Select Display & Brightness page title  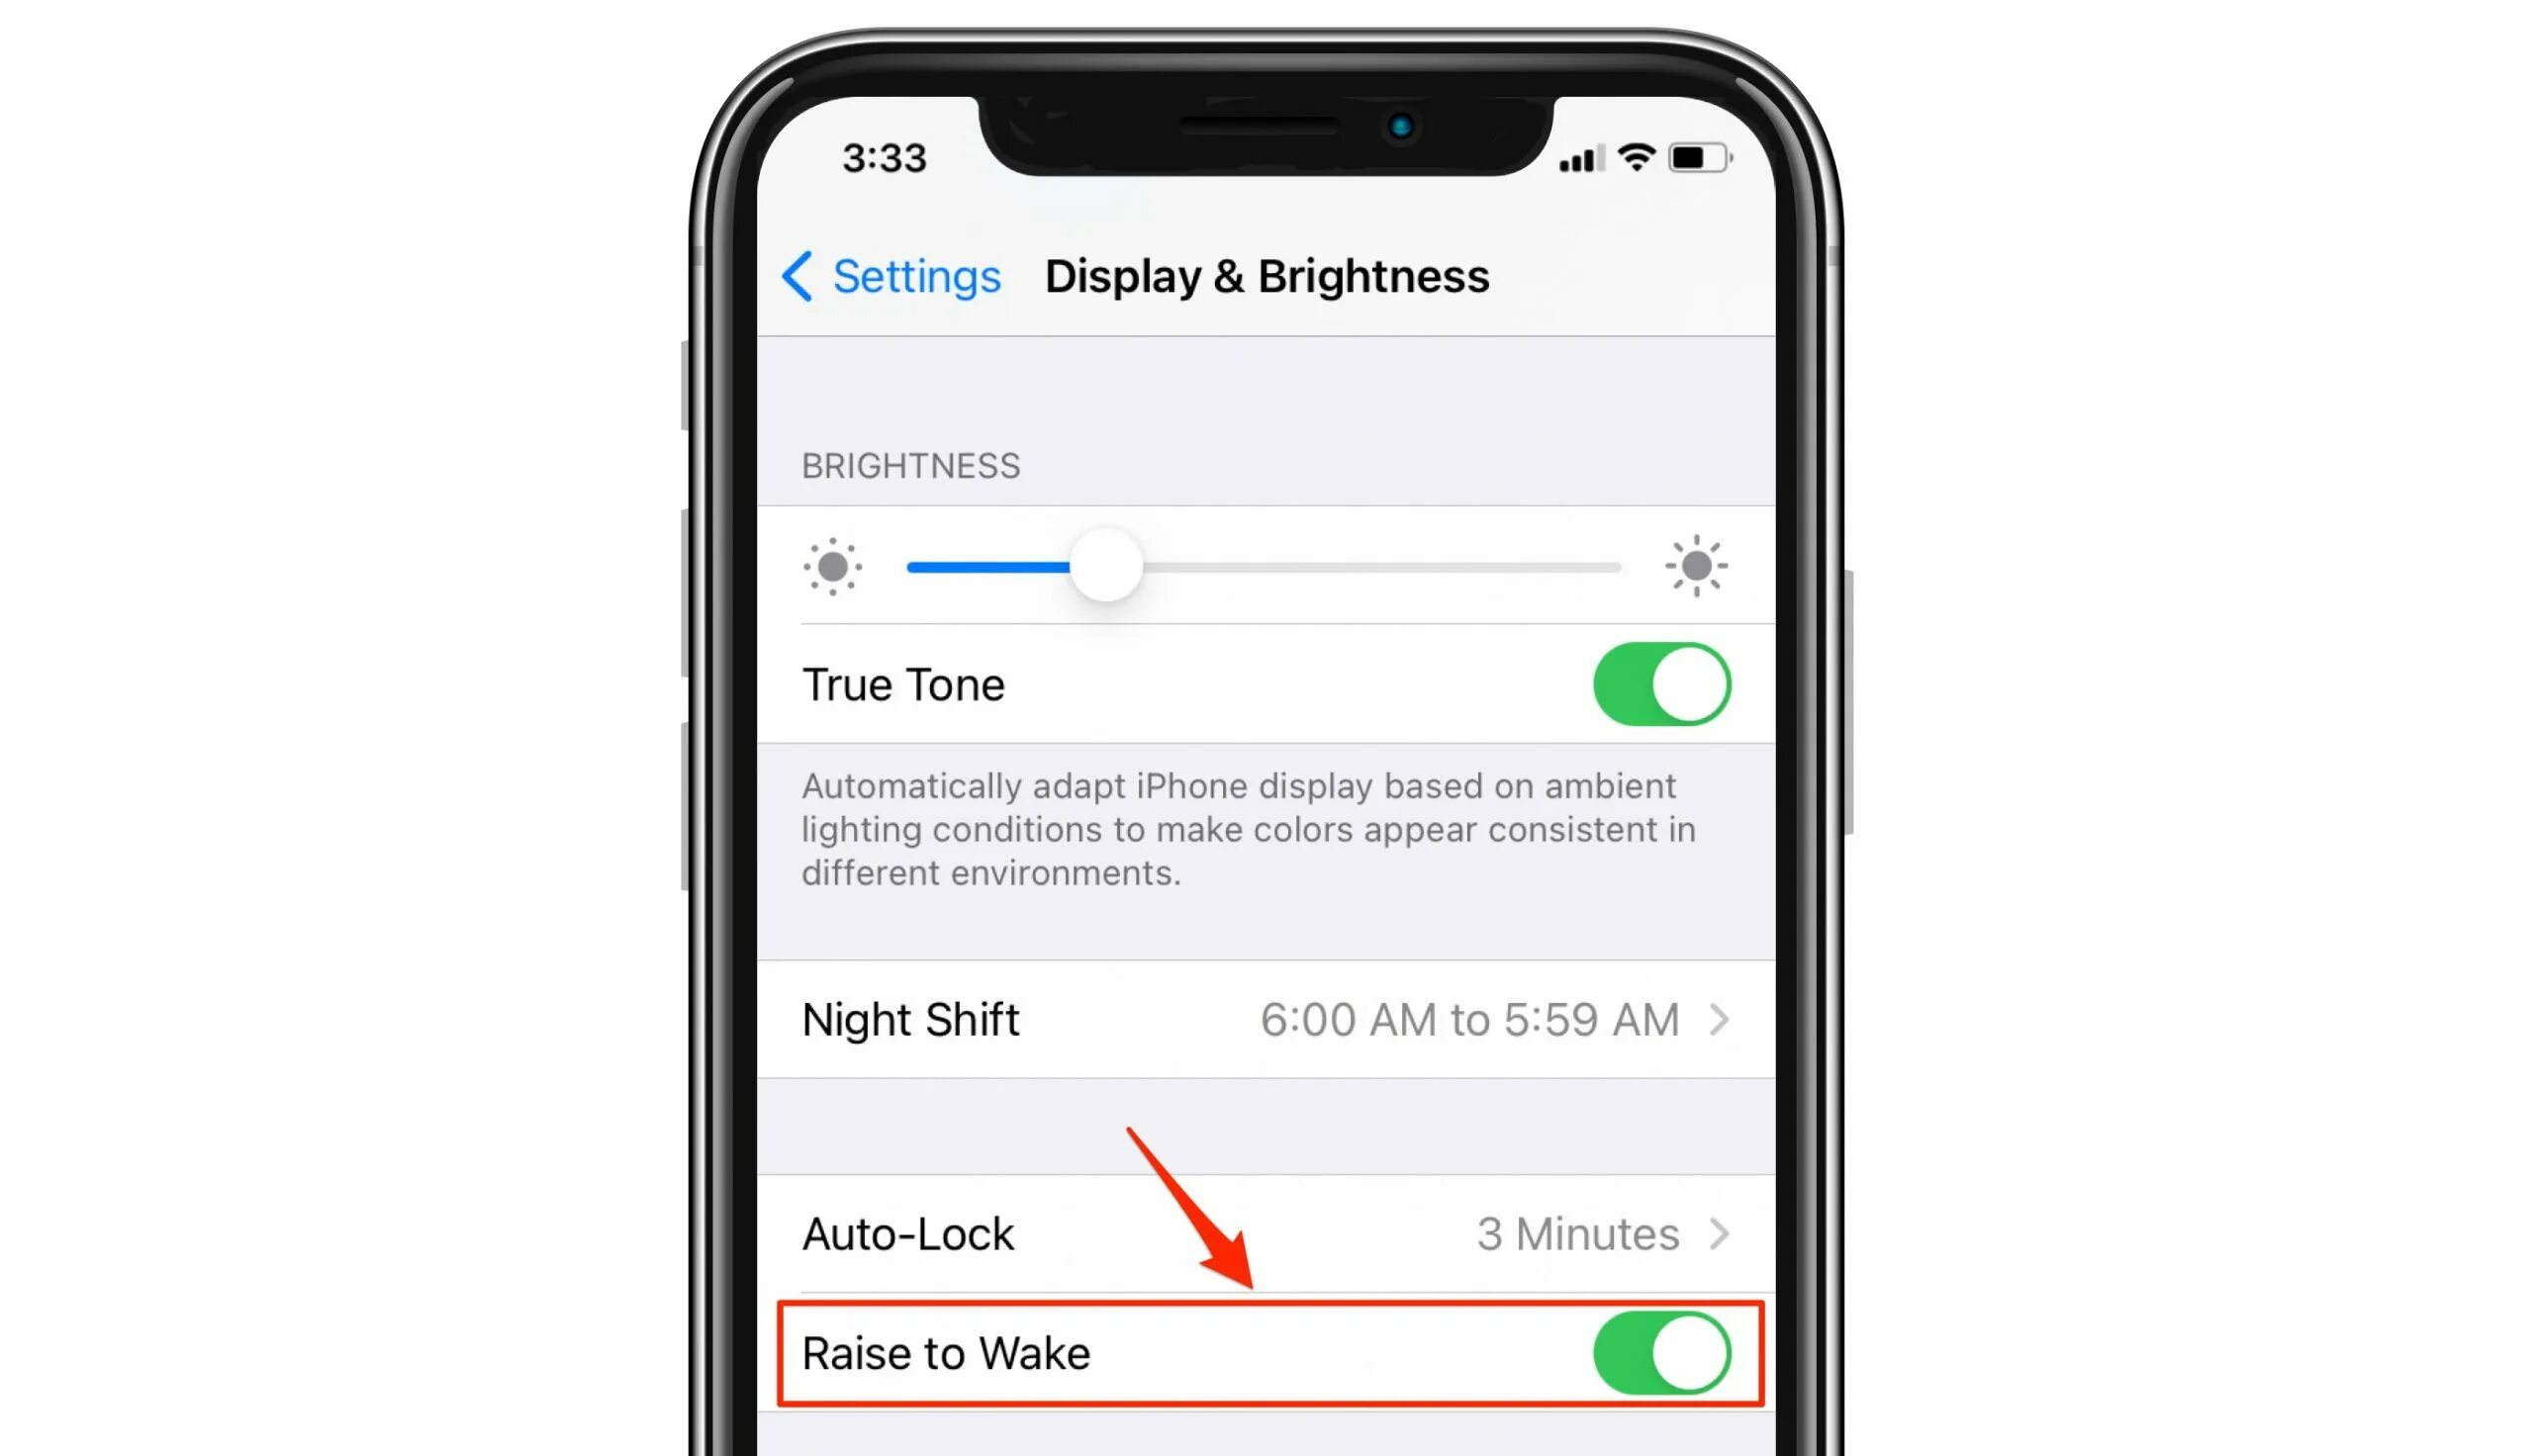click(x=1266, y=277)
